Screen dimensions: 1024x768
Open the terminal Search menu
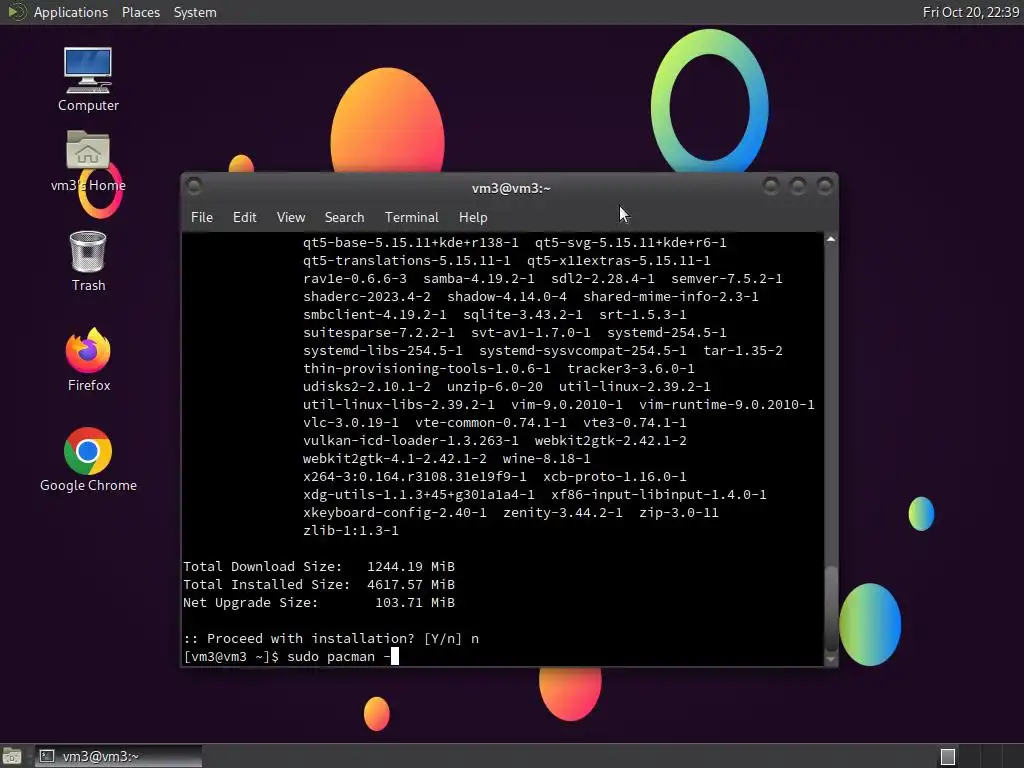pyautogui.click(x=344, y=217)
